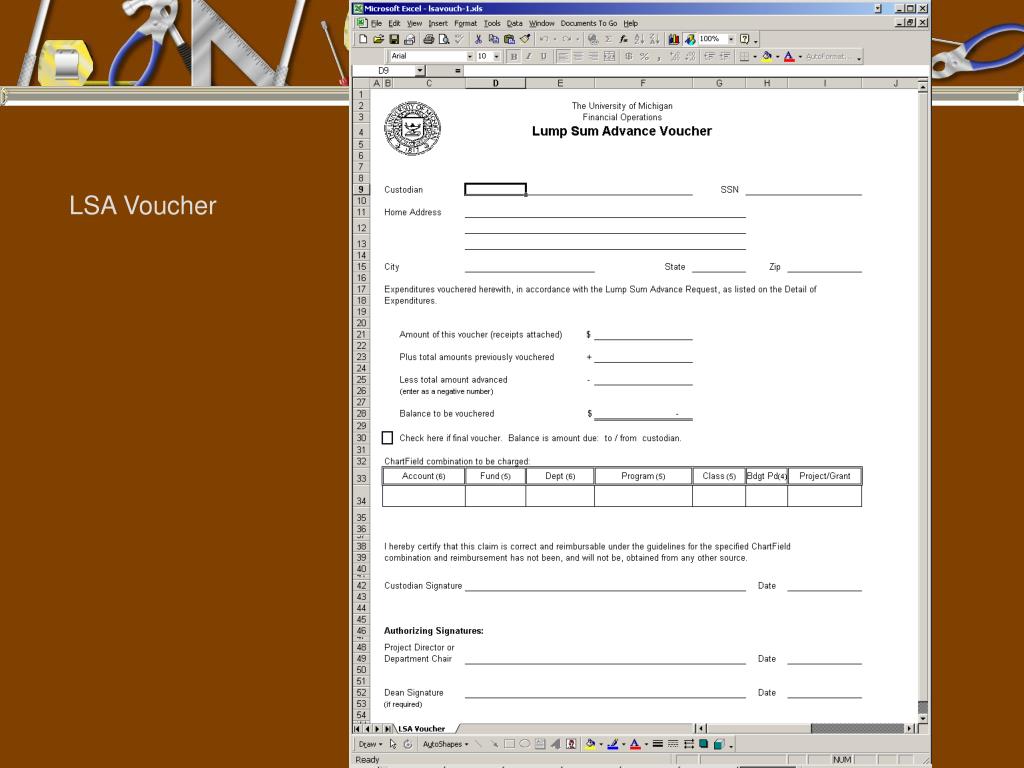1024x768 pixels.
Task: Click the formula bar equals button
Action: click(458, 71)
